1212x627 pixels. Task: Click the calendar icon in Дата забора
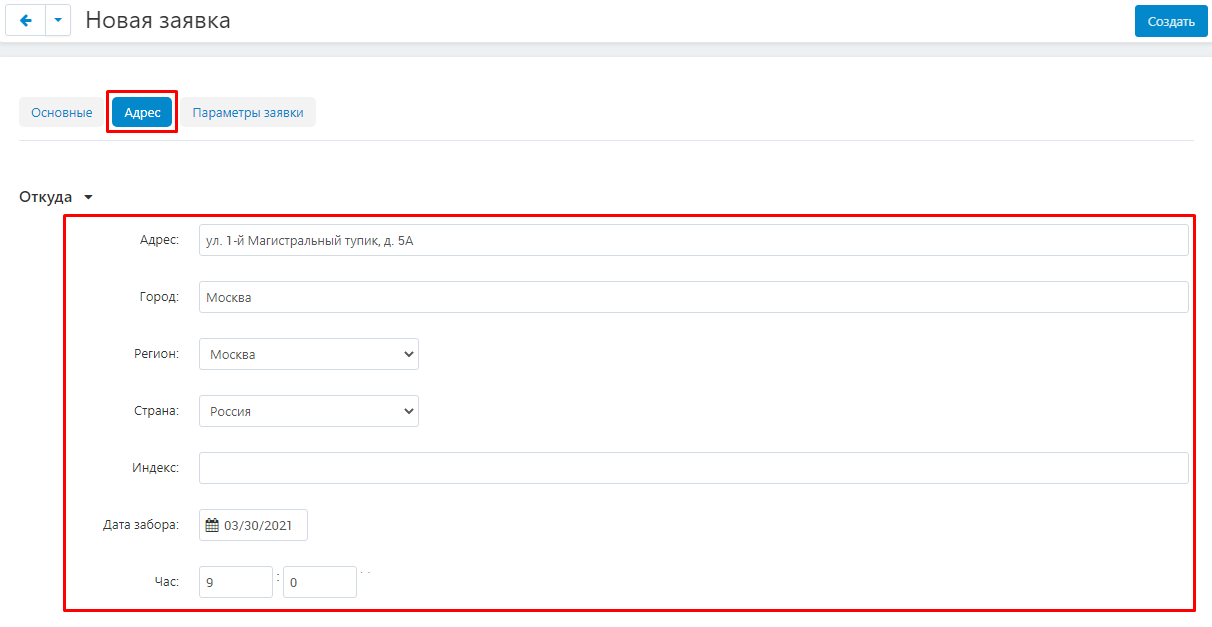coord(212,525)
